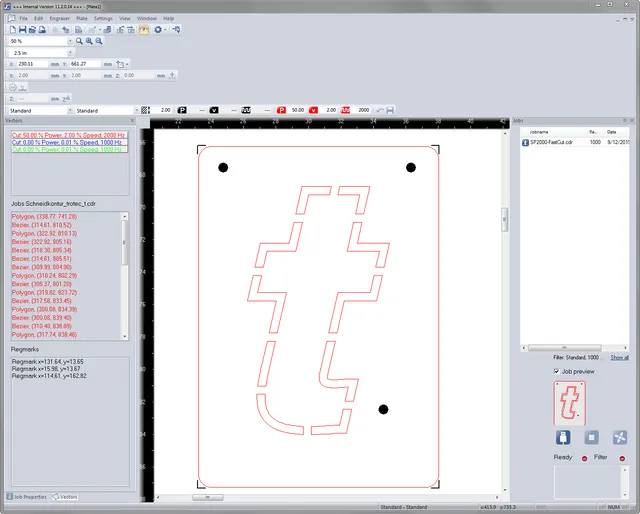Click the red P power icon
Screen dimensions: 640x514
282,110
